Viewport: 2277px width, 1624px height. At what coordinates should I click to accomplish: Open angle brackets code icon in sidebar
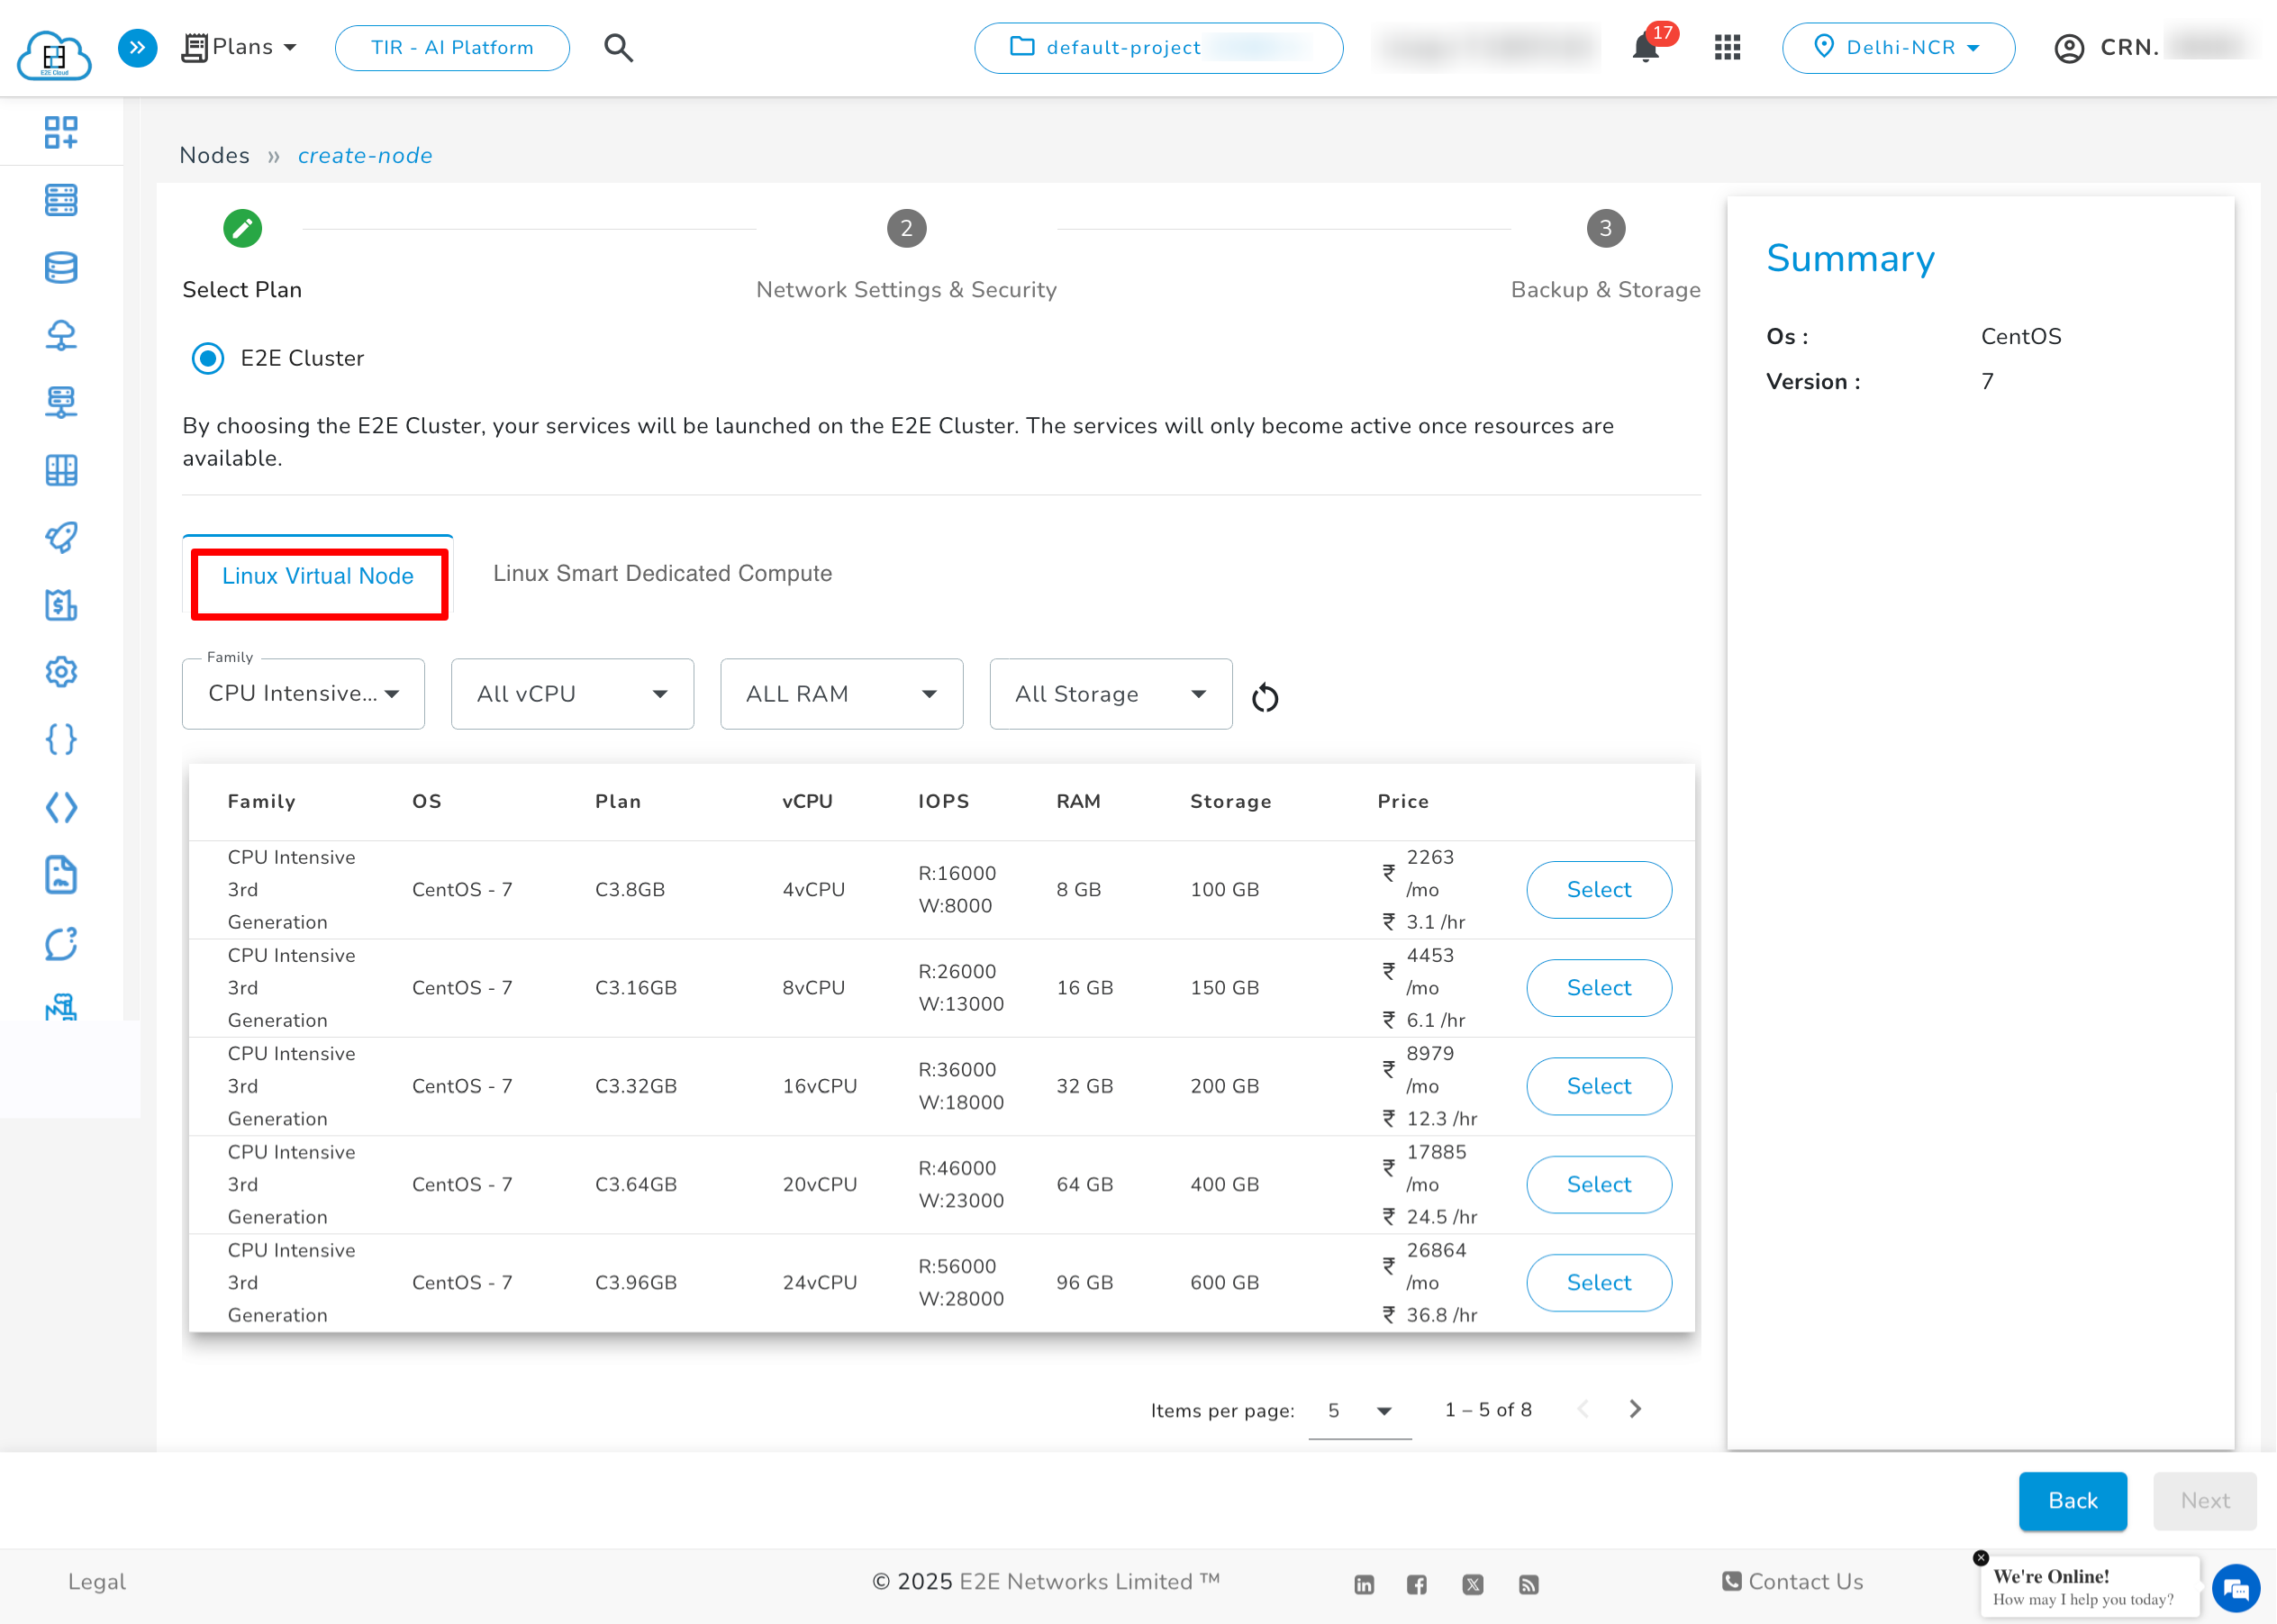61,807
